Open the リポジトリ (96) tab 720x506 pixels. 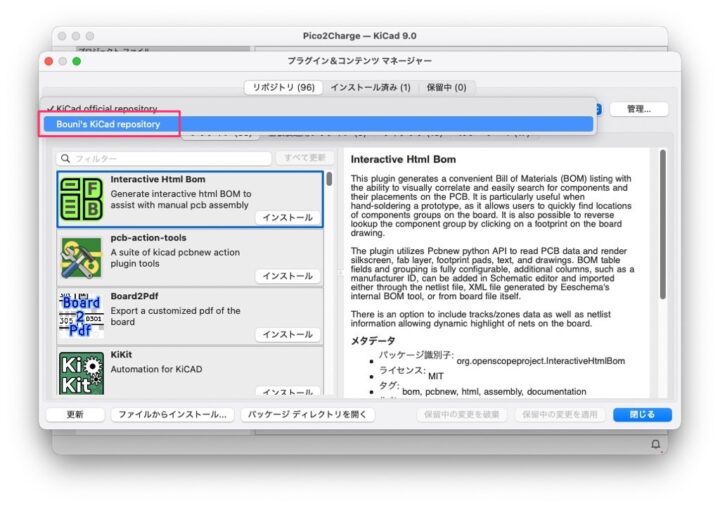[x=283, y=87]
